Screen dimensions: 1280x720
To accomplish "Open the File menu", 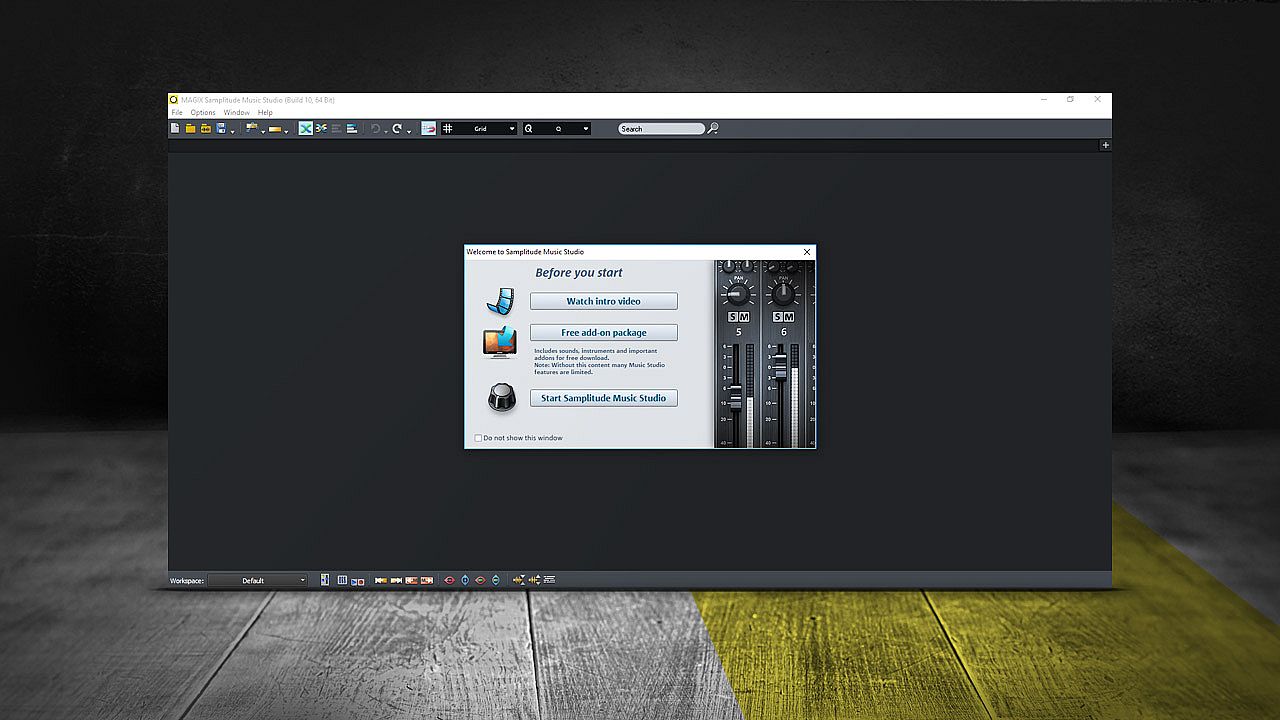I will click(x=177, y=113).
